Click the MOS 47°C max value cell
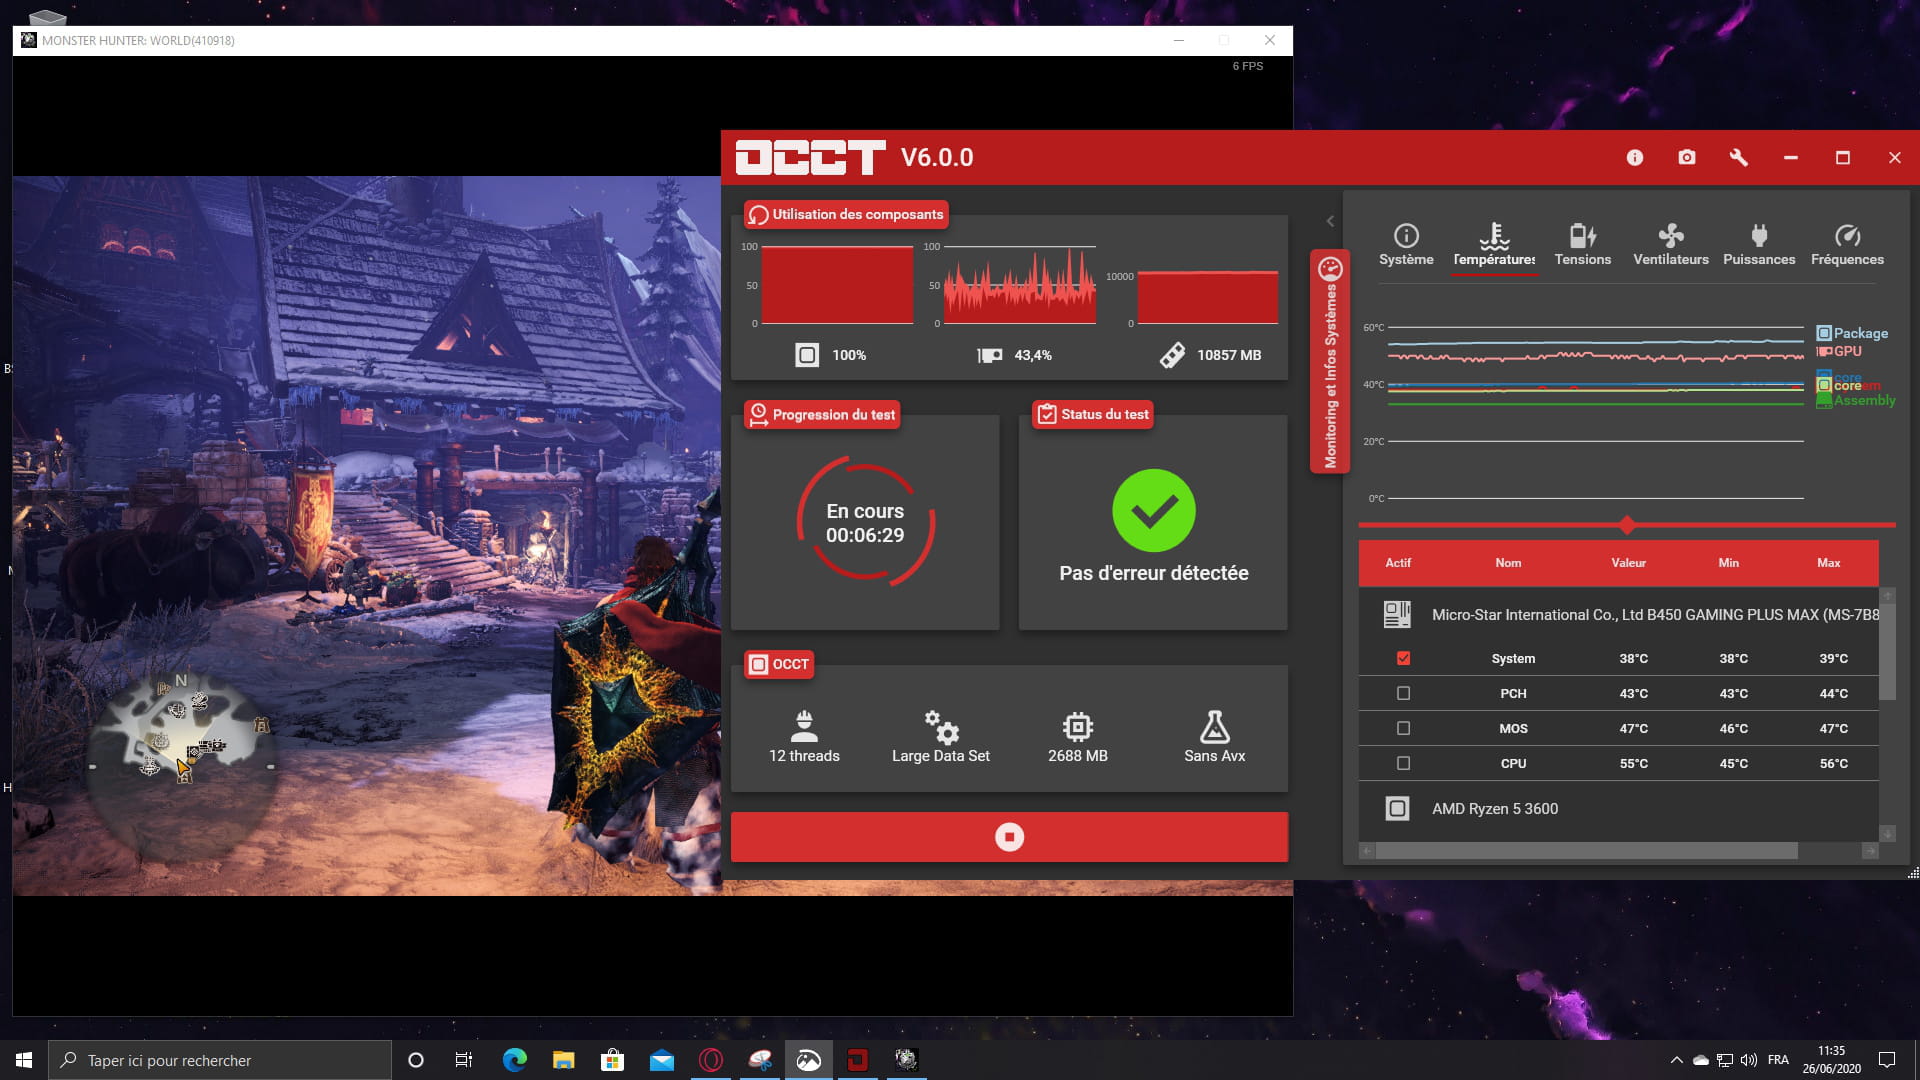Viewport: 1920px width, 1080px height. coord(1833,728)
